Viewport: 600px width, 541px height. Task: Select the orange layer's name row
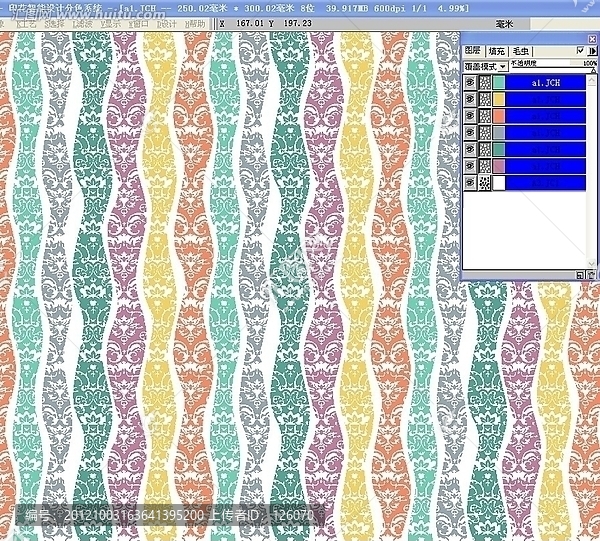click(546, 116)
